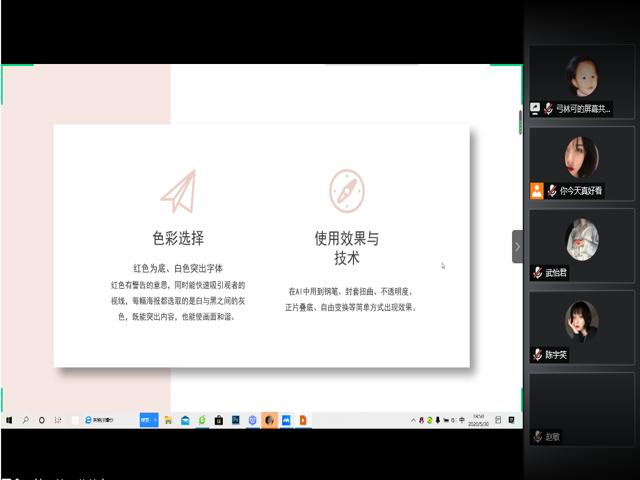Click subtitle 红色为底、白色突出字体

coord(178,268)
